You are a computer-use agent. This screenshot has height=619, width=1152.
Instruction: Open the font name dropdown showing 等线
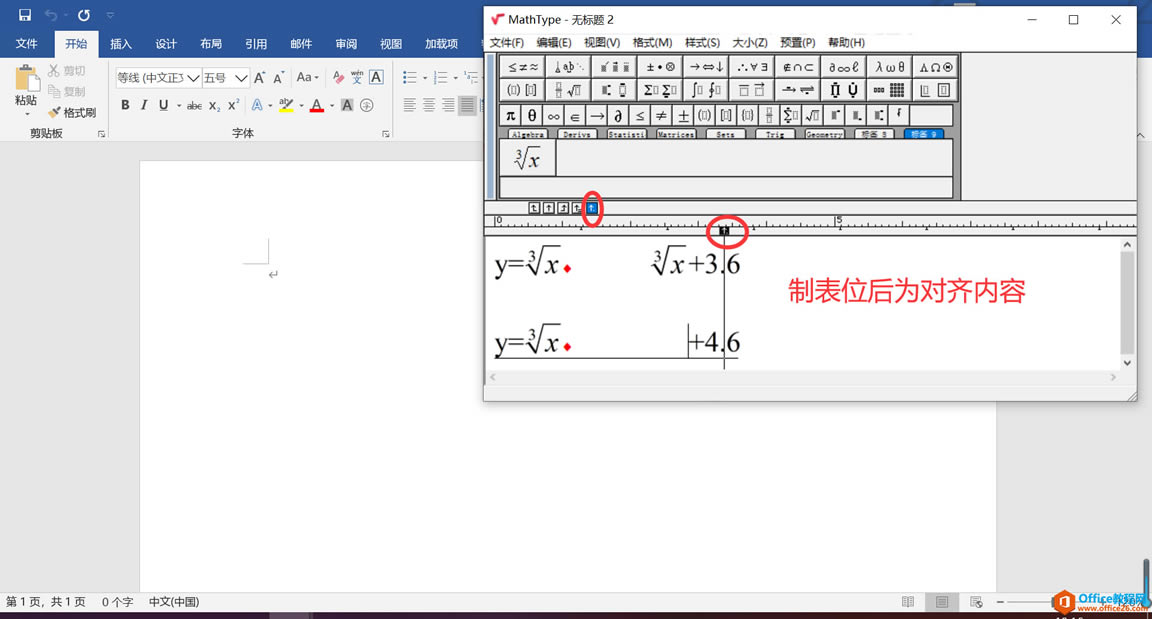193,77
